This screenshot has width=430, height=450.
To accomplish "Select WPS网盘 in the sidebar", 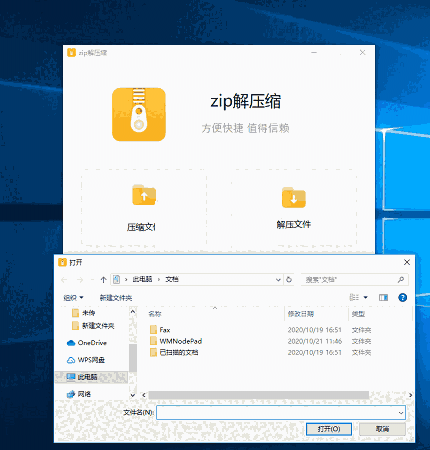I will click(86, 360).
